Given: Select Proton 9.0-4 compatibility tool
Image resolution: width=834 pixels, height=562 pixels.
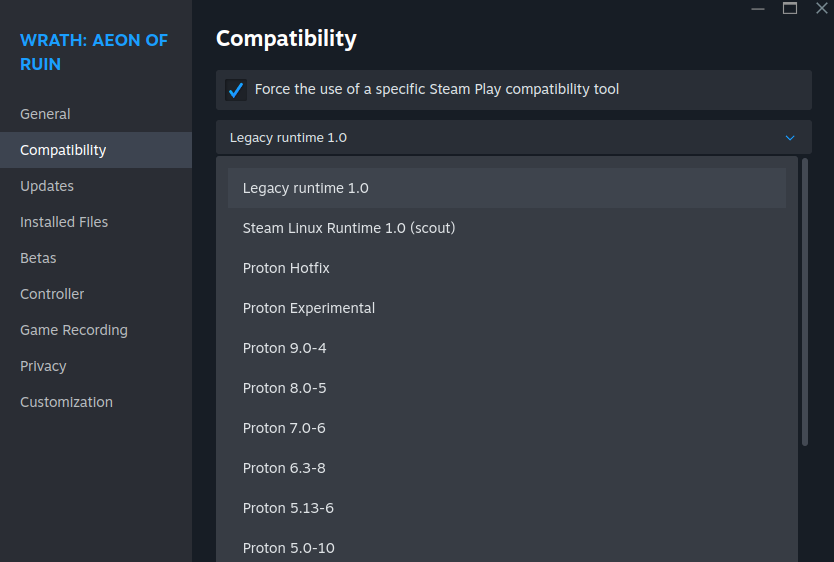Looking at the screenshot, I should tap(285, 348).
